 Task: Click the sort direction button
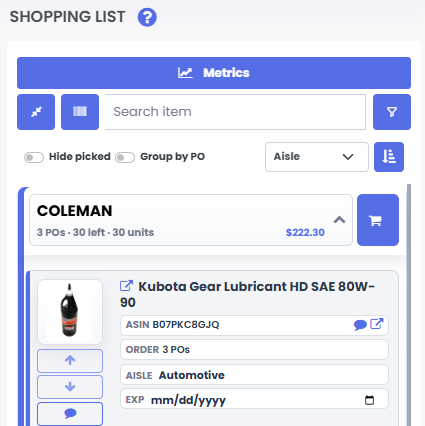(389, 157)
